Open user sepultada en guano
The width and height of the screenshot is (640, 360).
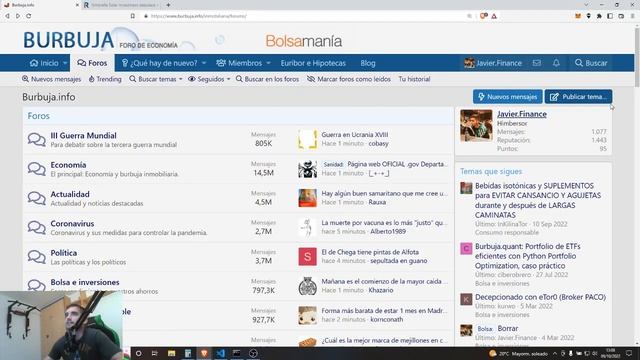398,261
